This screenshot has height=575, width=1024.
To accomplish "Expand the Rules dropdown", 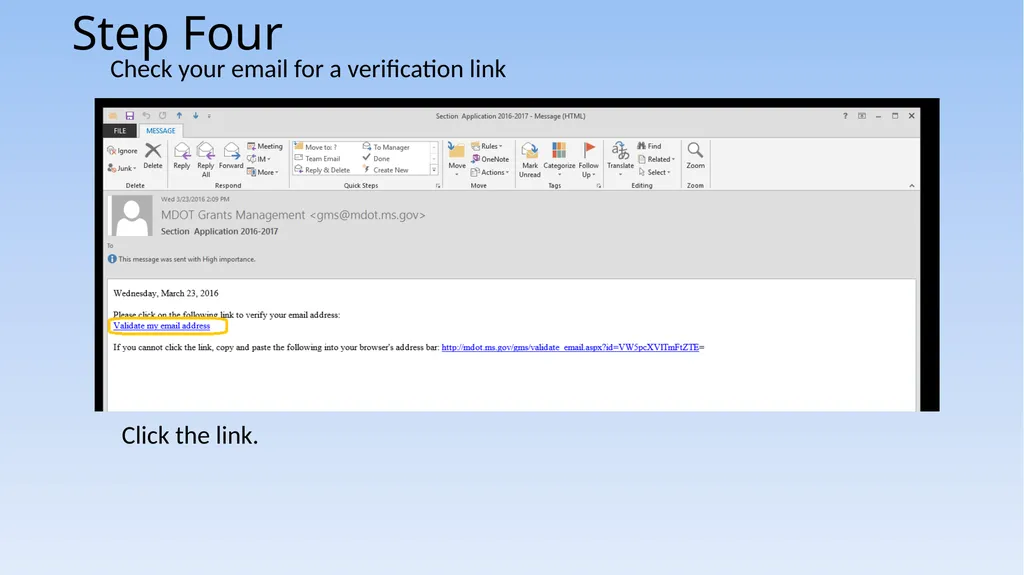I will point(487,146).
